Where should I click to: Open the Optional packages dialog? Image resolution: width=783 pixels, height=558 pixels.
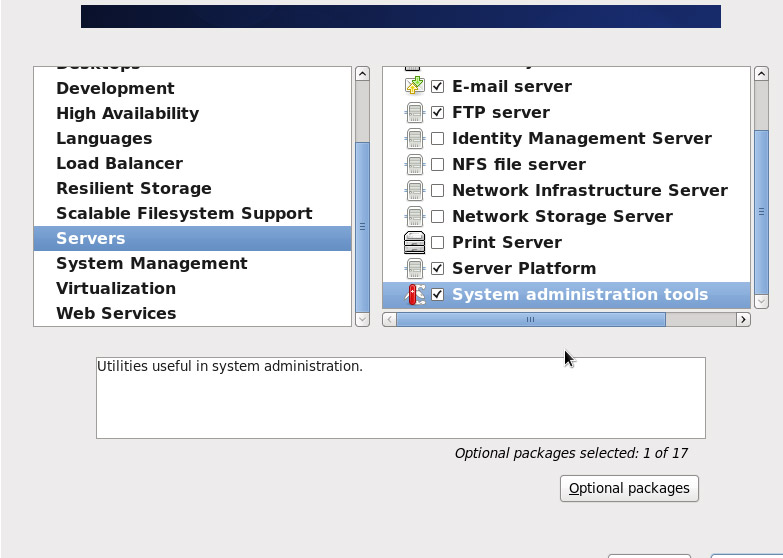coord(629,488)
